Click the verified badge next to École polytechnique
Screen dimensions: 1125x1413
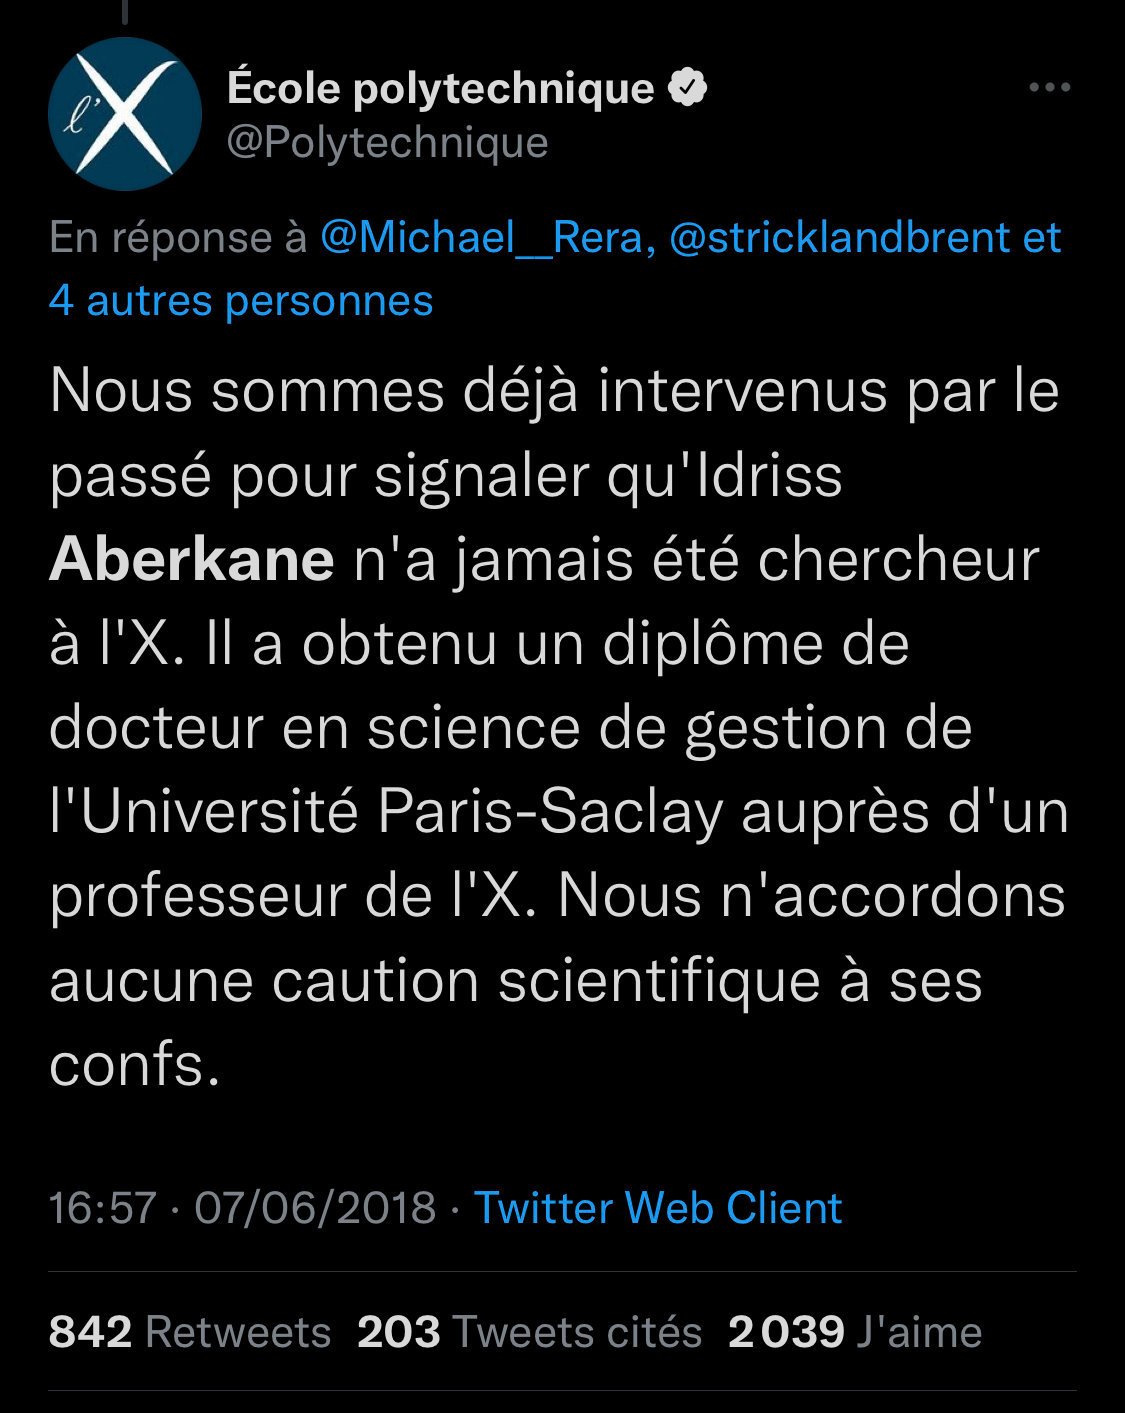pos(687,88)
